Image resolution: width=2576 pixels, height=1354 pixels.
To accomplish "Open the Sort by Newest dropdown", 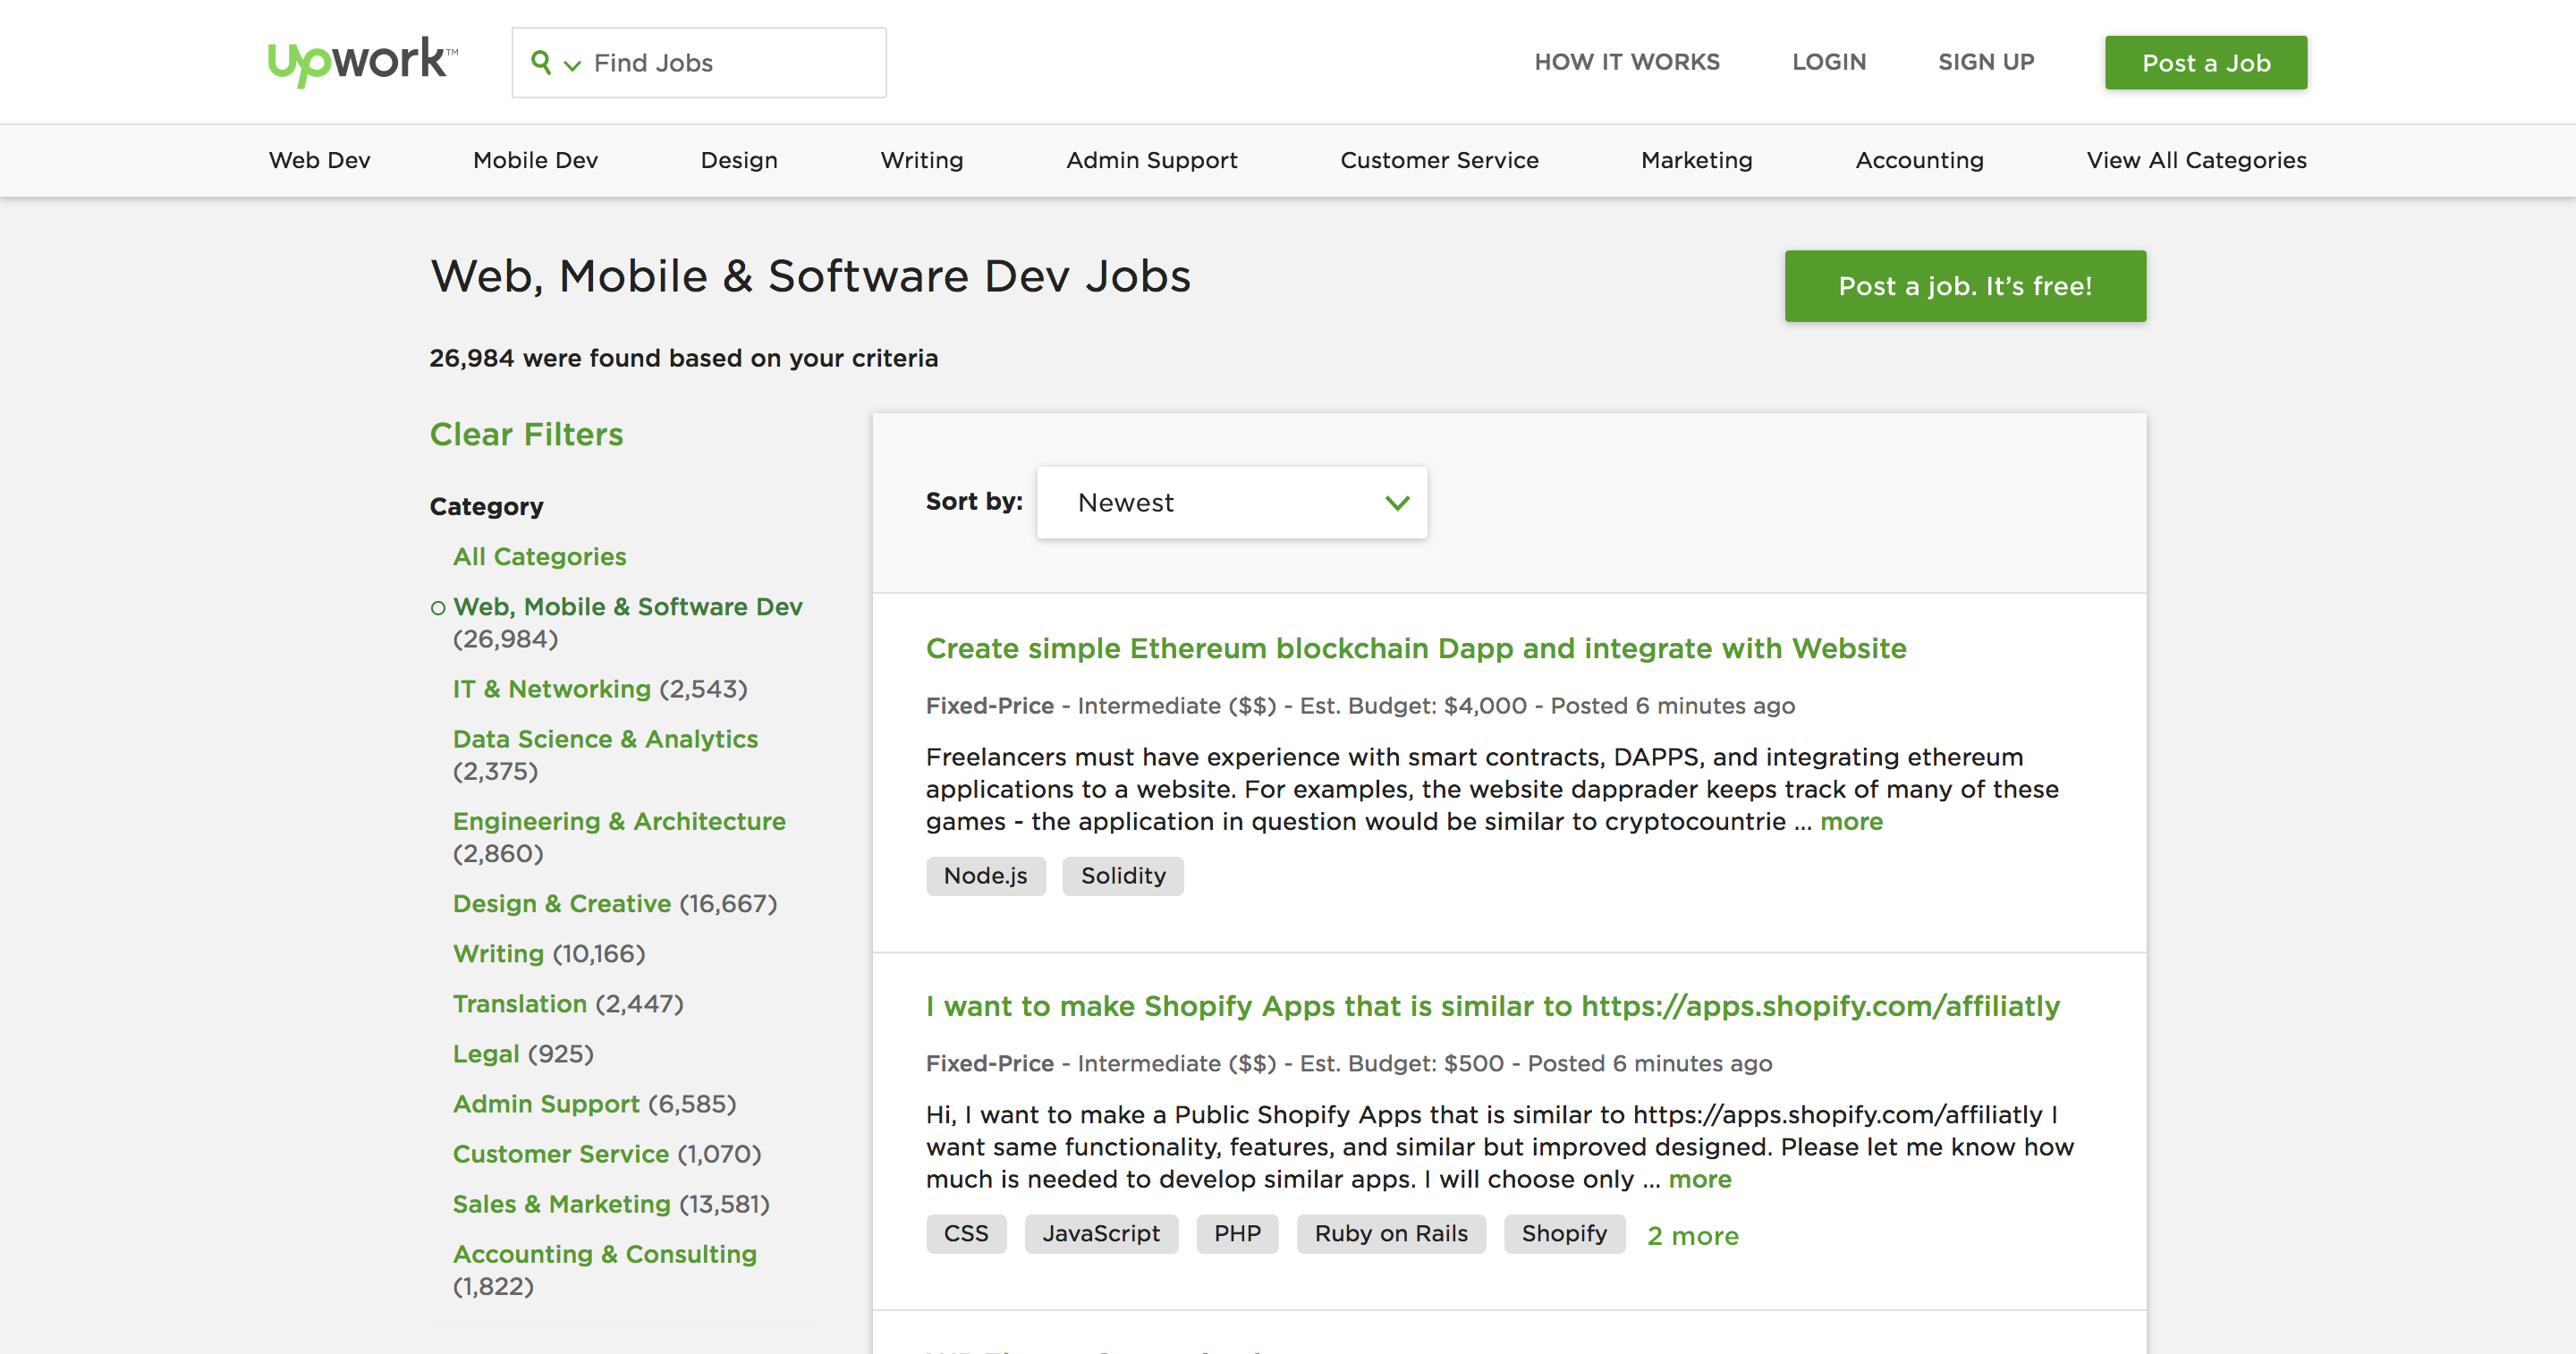I will click(1231, 502).
